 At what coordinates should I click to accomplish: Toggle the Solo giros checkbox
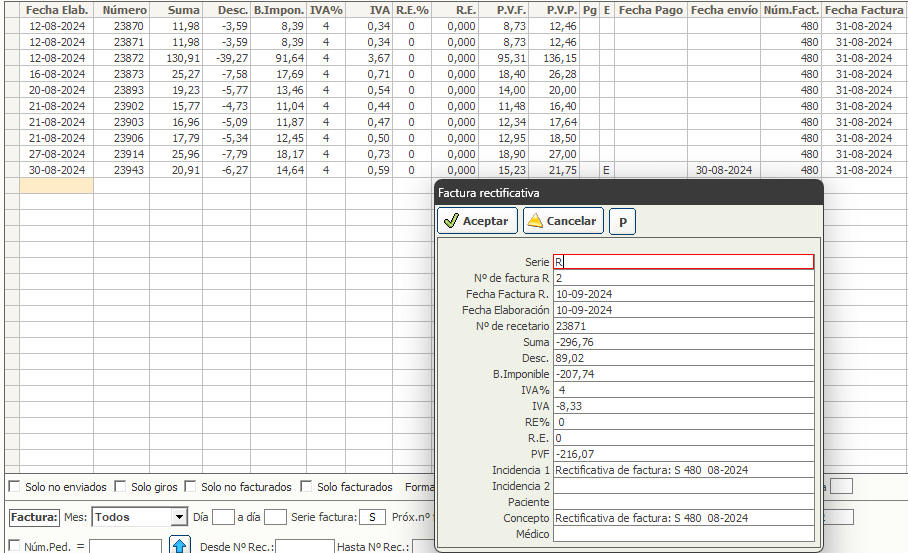pos(120,487)
